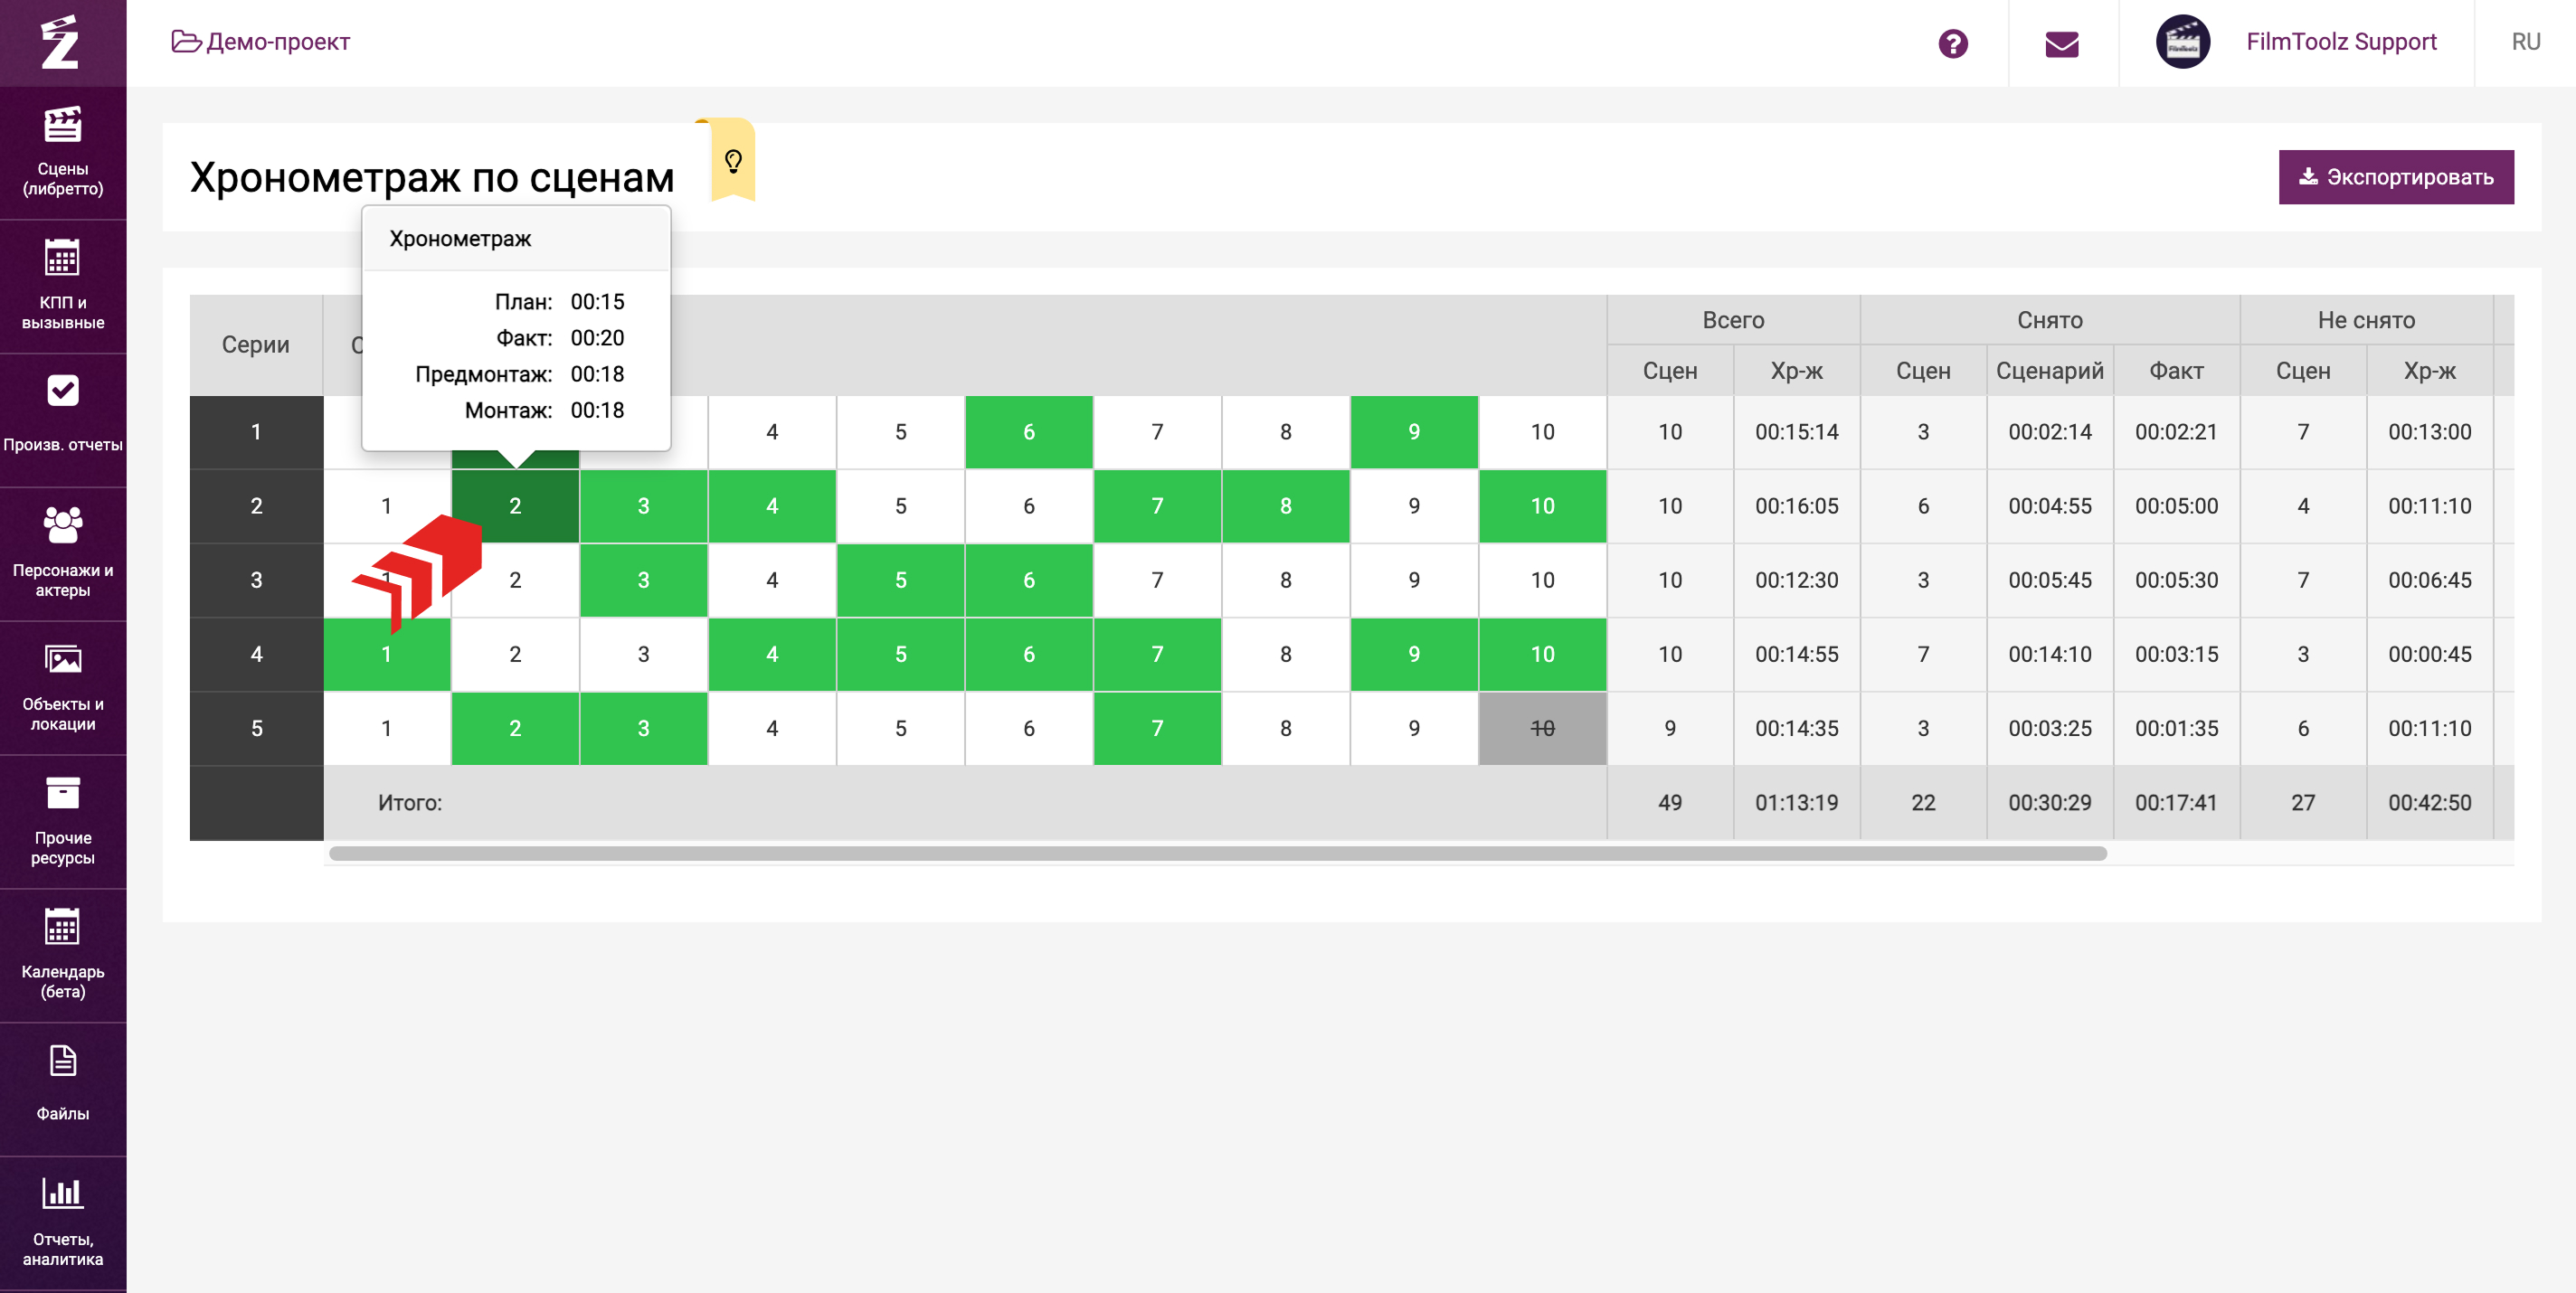Open Персонажи и актеры section

tap(62, 552)
